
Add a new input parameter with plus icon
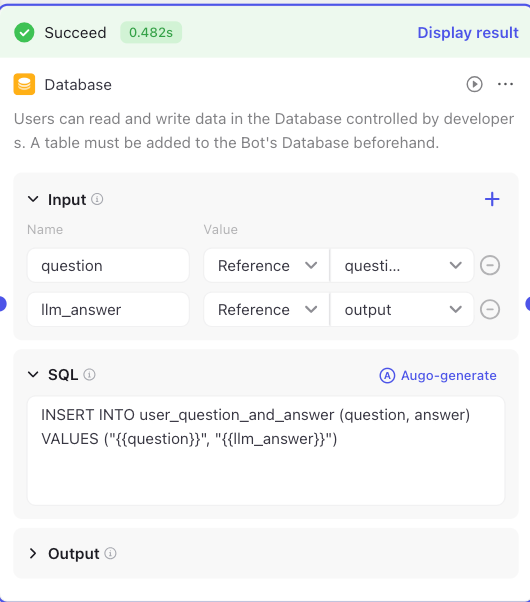(492, 199)
